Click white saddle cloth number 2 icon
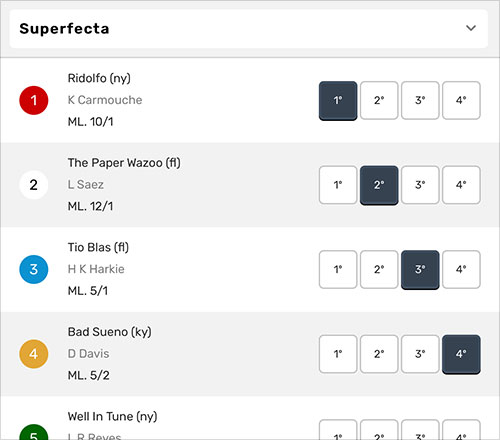The height and width of the screenshot is (440, 500). pyautogui.click(x=34, y=185)
